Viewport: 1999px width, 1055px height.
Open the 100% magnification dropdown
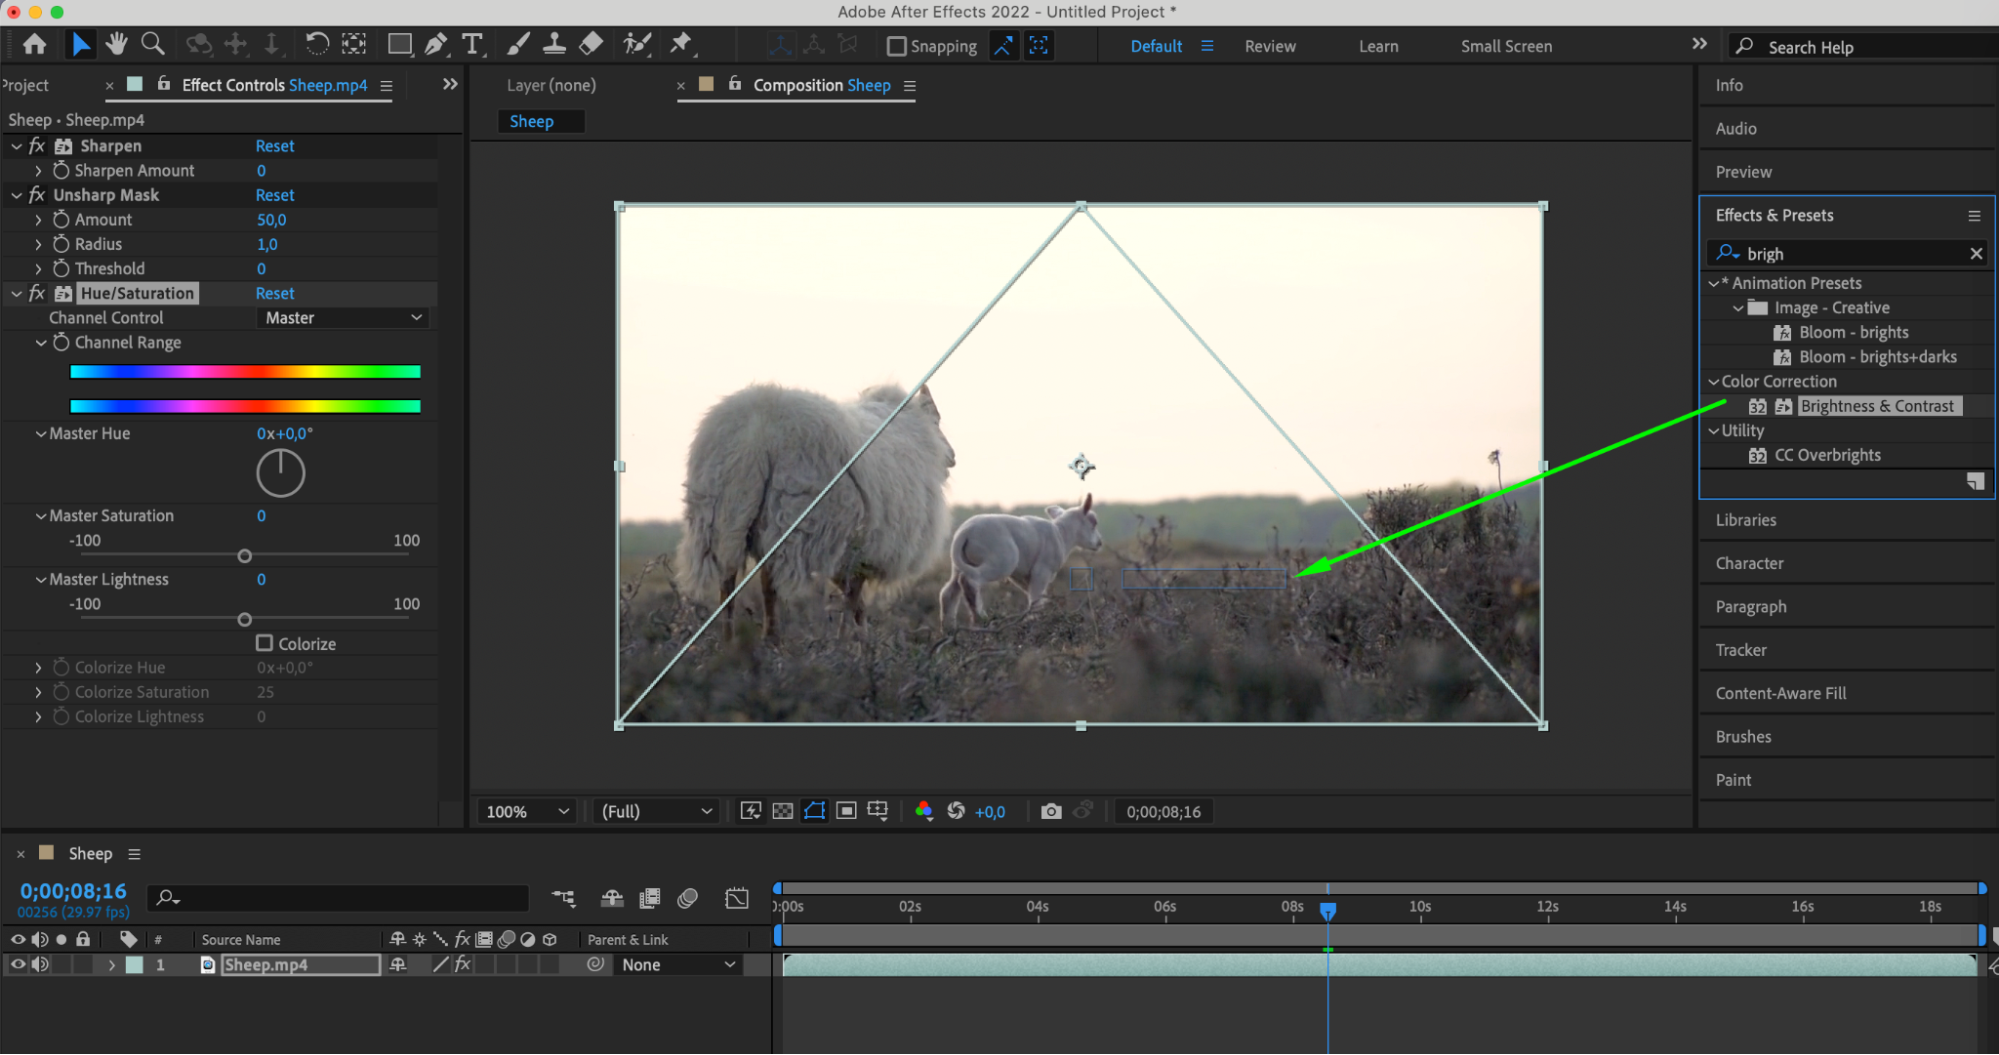point(527,811)
